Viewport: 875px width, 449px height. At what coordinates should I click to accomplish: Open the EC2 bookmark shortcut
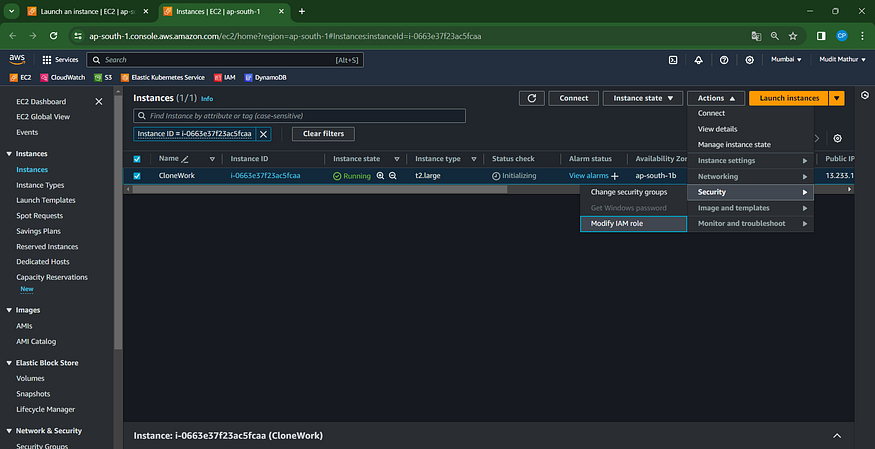(x=21, y=78)
